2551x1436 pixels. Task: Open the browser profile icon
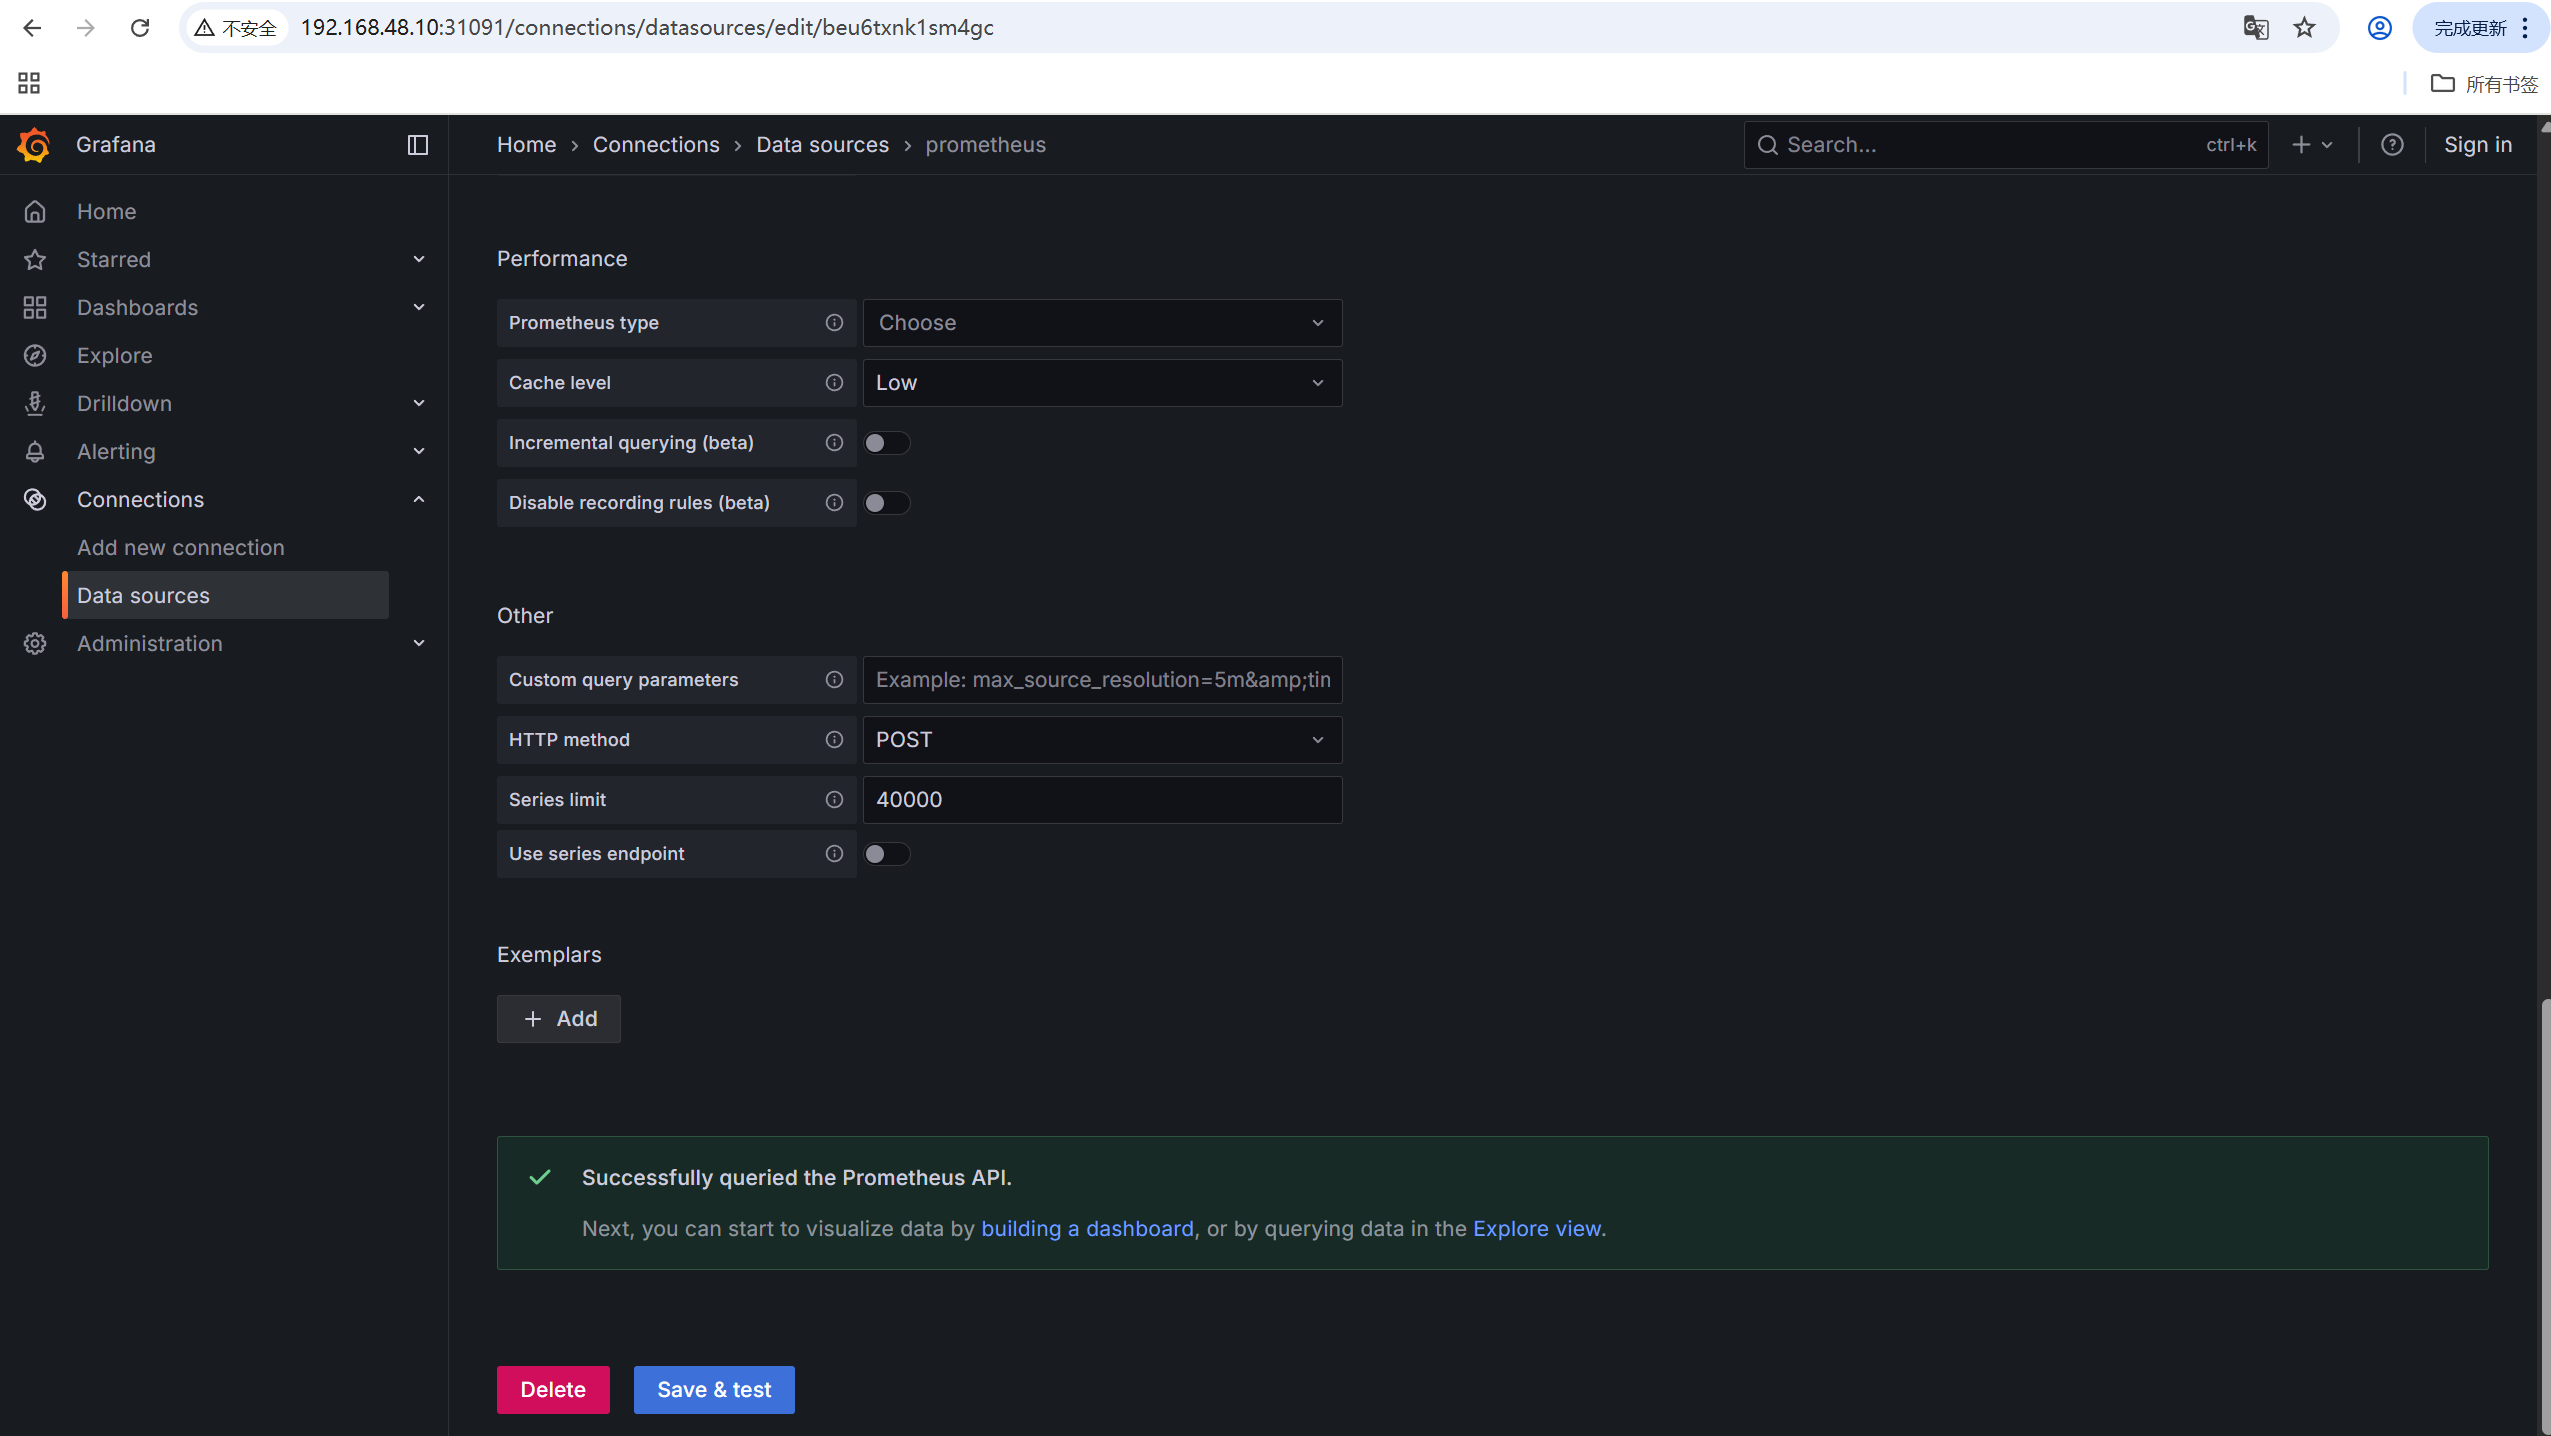pyautogui.click(x=2380, y=28)
